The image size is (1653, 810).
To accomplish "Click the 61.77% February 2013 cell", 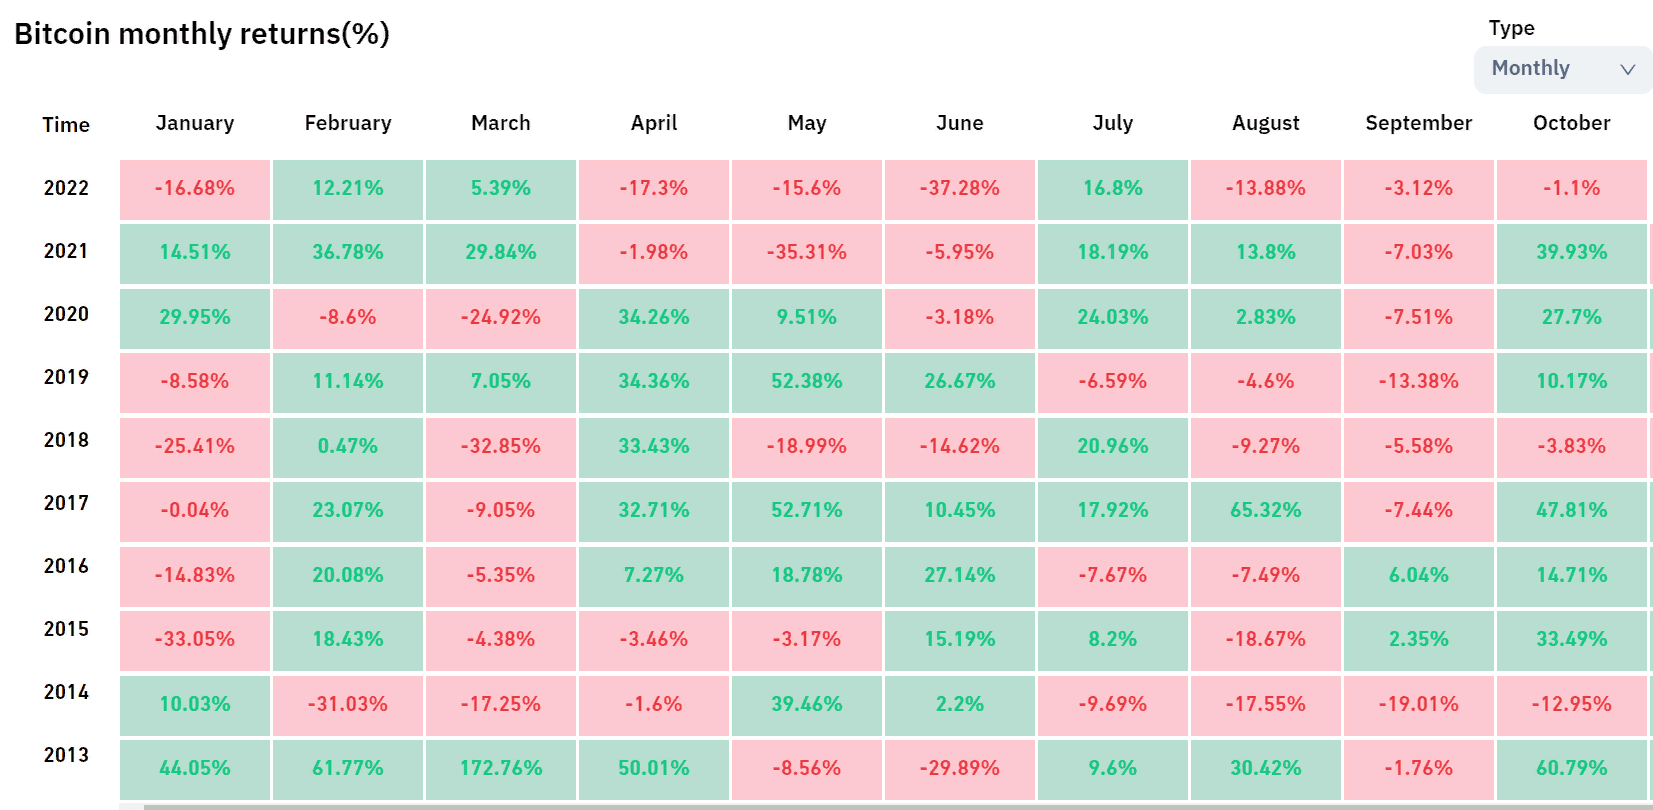I will pos(348,768).
